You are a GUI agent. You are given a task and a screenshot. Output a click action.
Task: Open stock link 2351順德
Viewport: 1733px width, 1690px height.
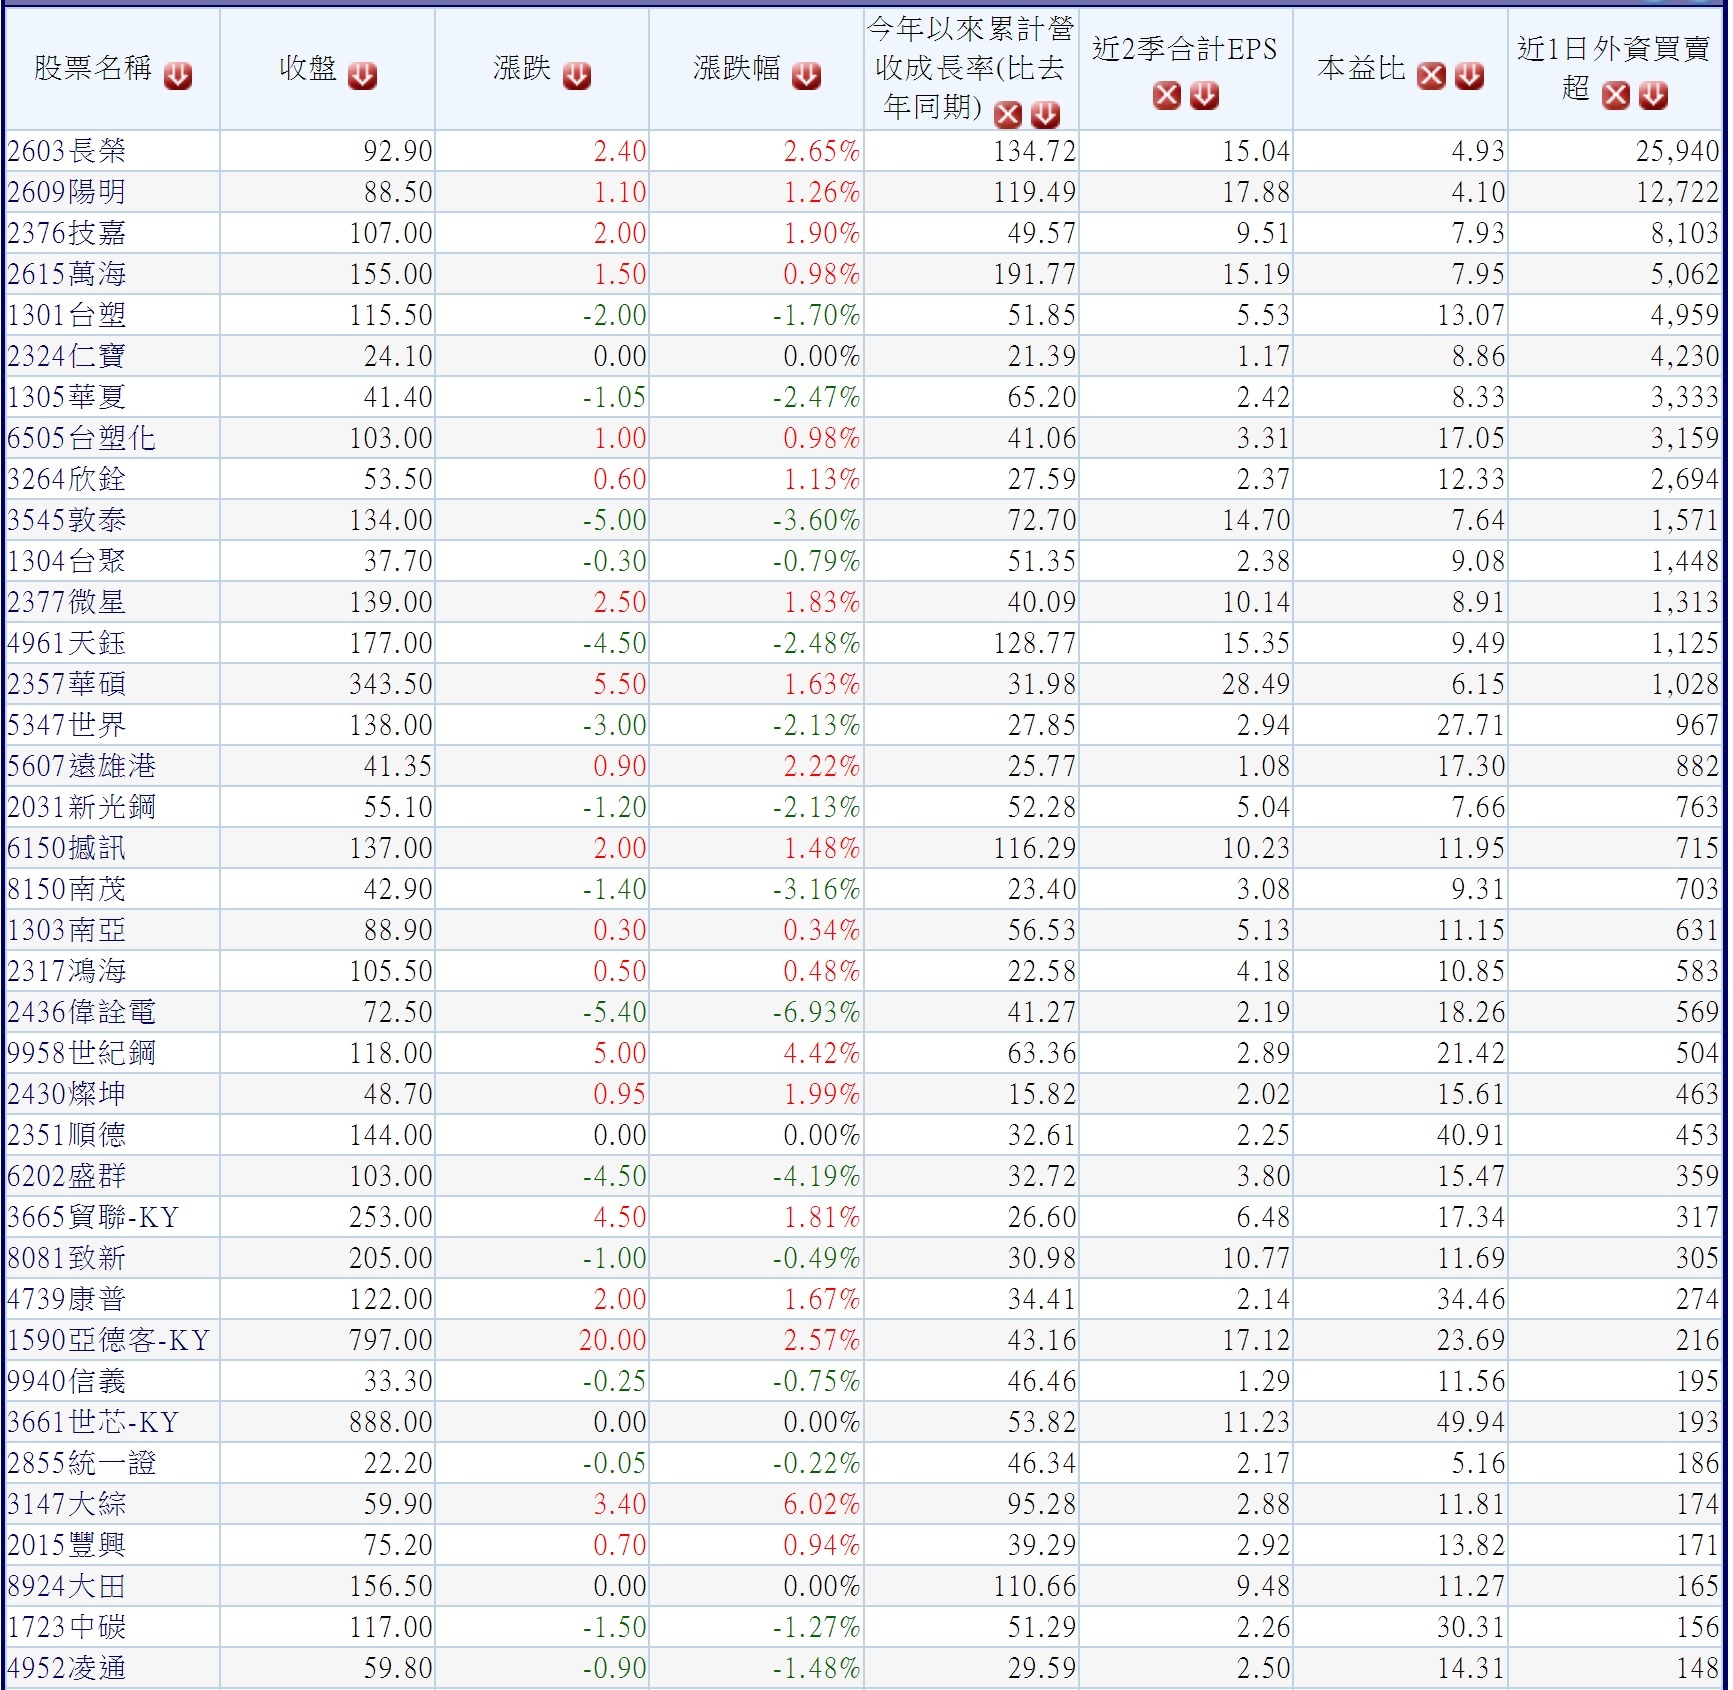(x=66, y=1135)
